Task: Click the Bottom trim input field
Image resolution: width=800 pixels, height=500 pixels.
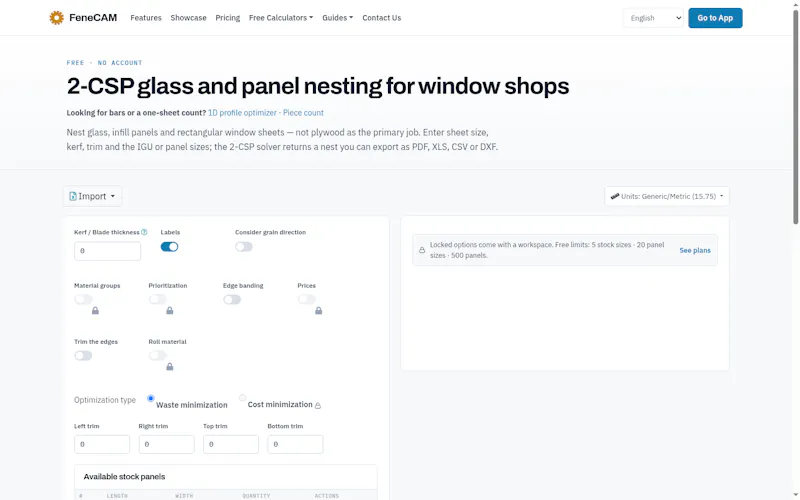Action: pyautogui.click(x=295, y=444)
